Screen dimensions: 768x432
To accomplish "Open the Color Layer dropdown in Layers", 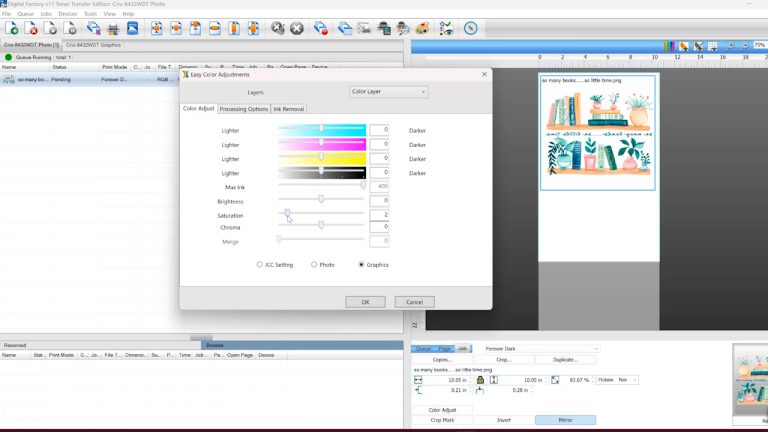I will (388, 92).
